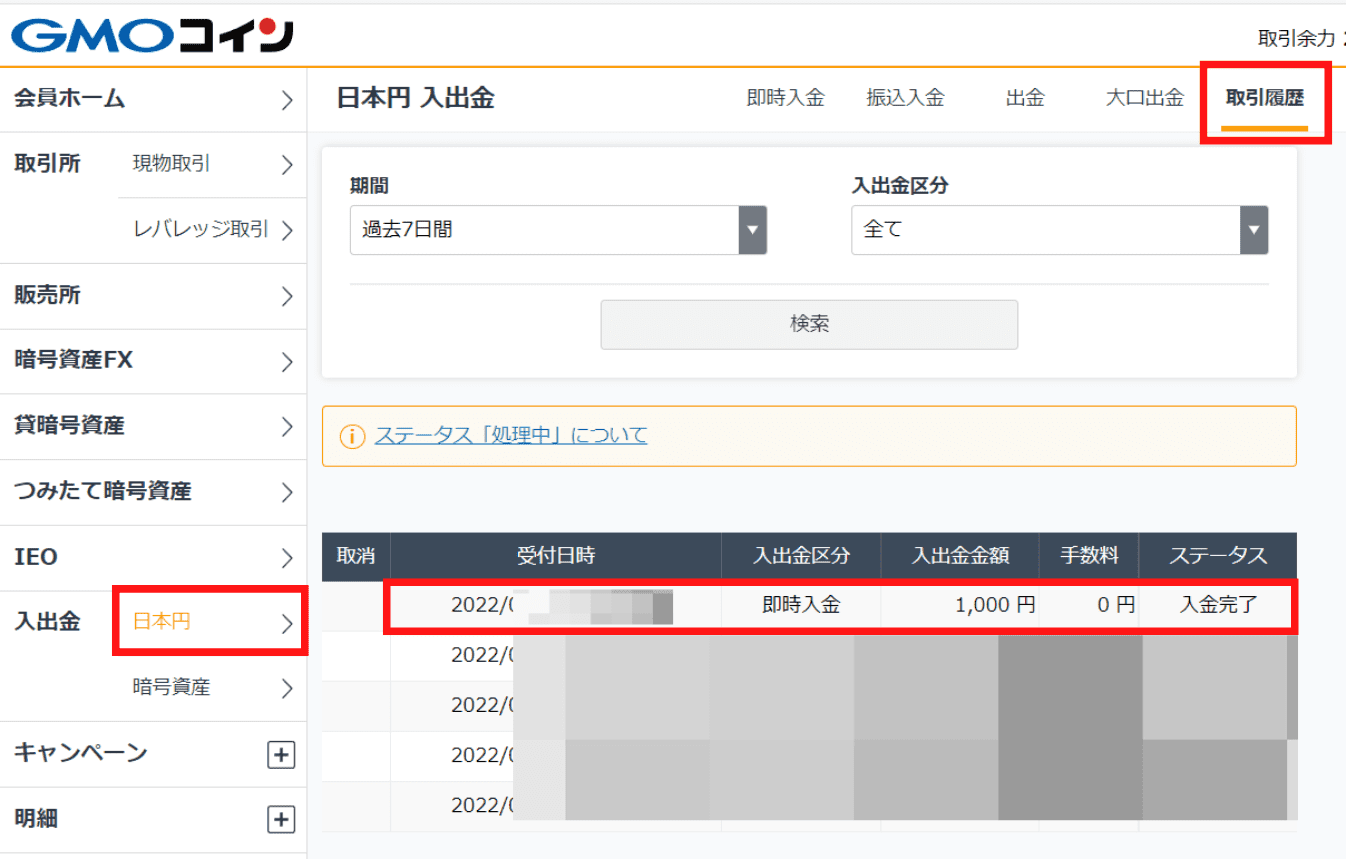The image size is (1356, 859).
Task: Open 現物取引 under 取引所
Action: 213,164
